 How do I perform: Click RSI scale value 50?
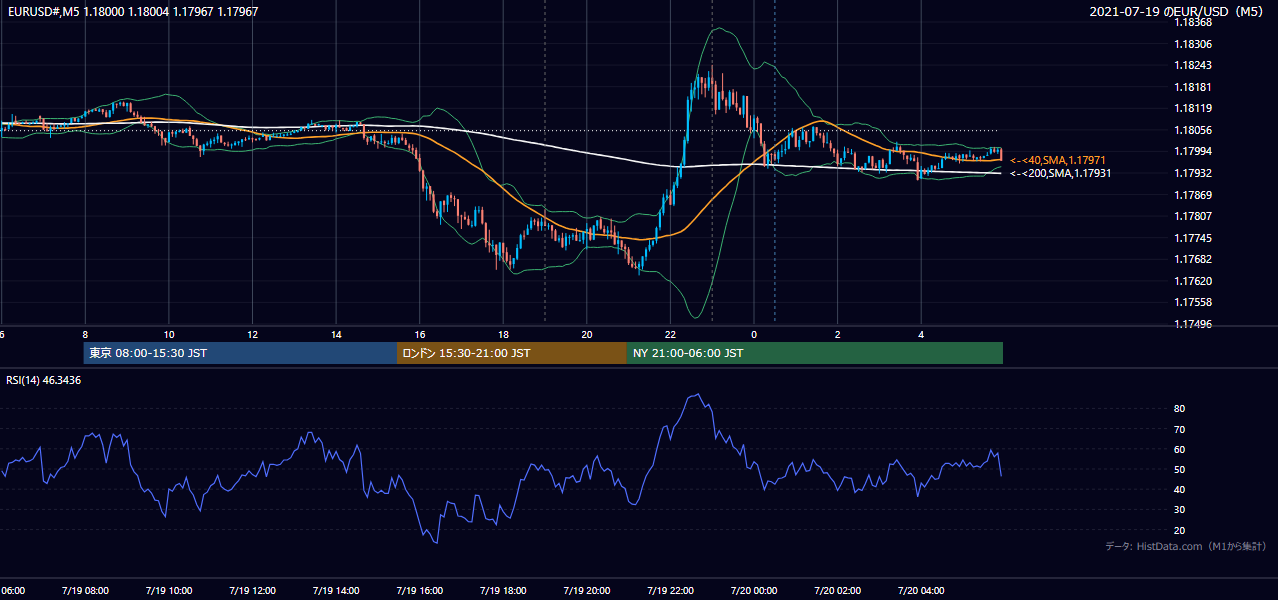click(x=1179, y=469)
